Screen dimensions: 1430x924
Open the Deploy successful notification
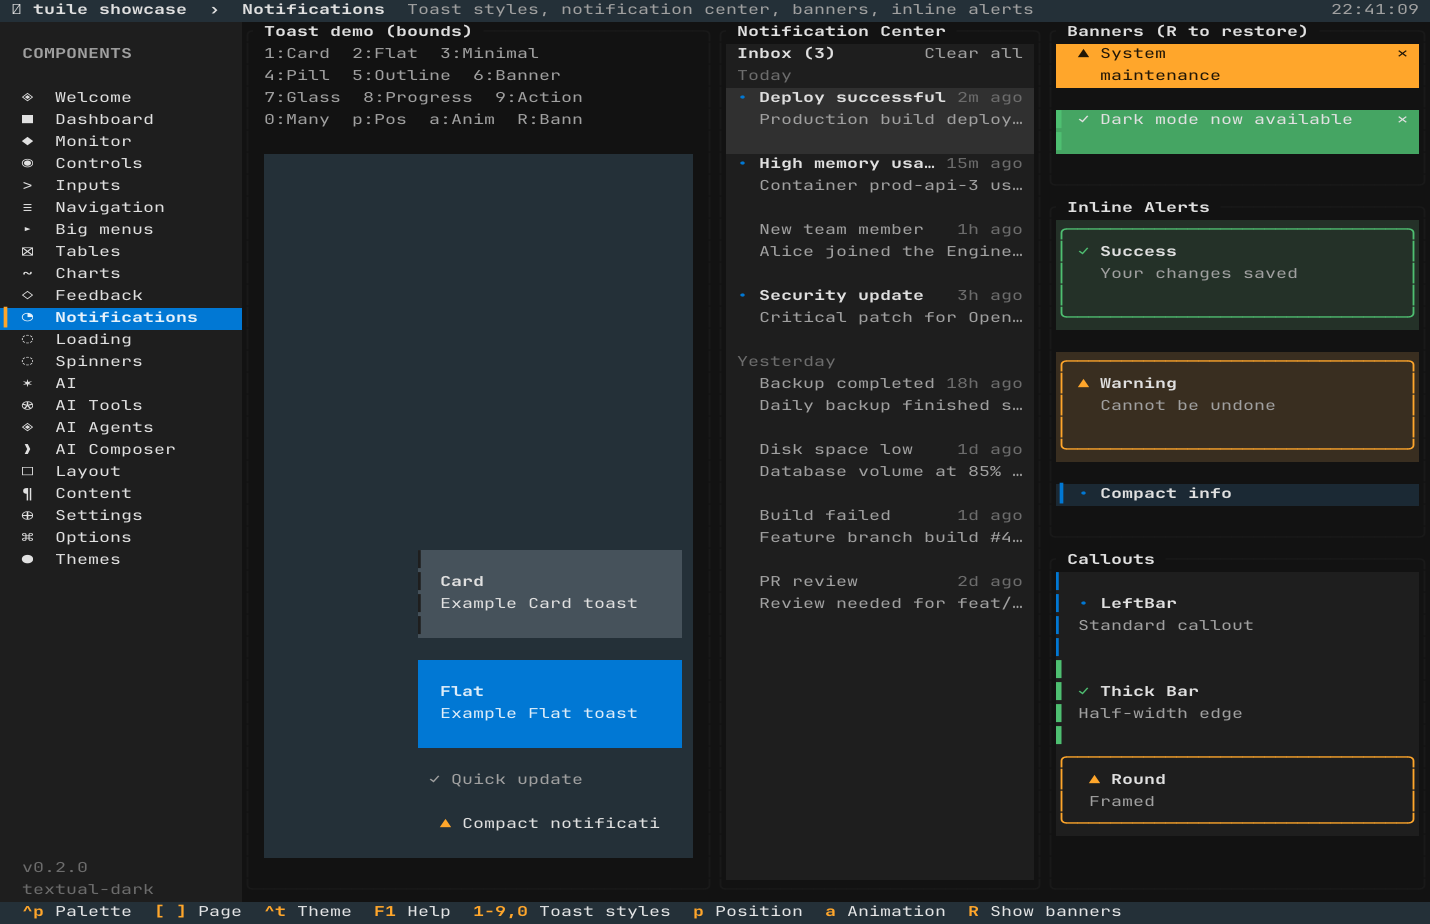click(880, 108)
